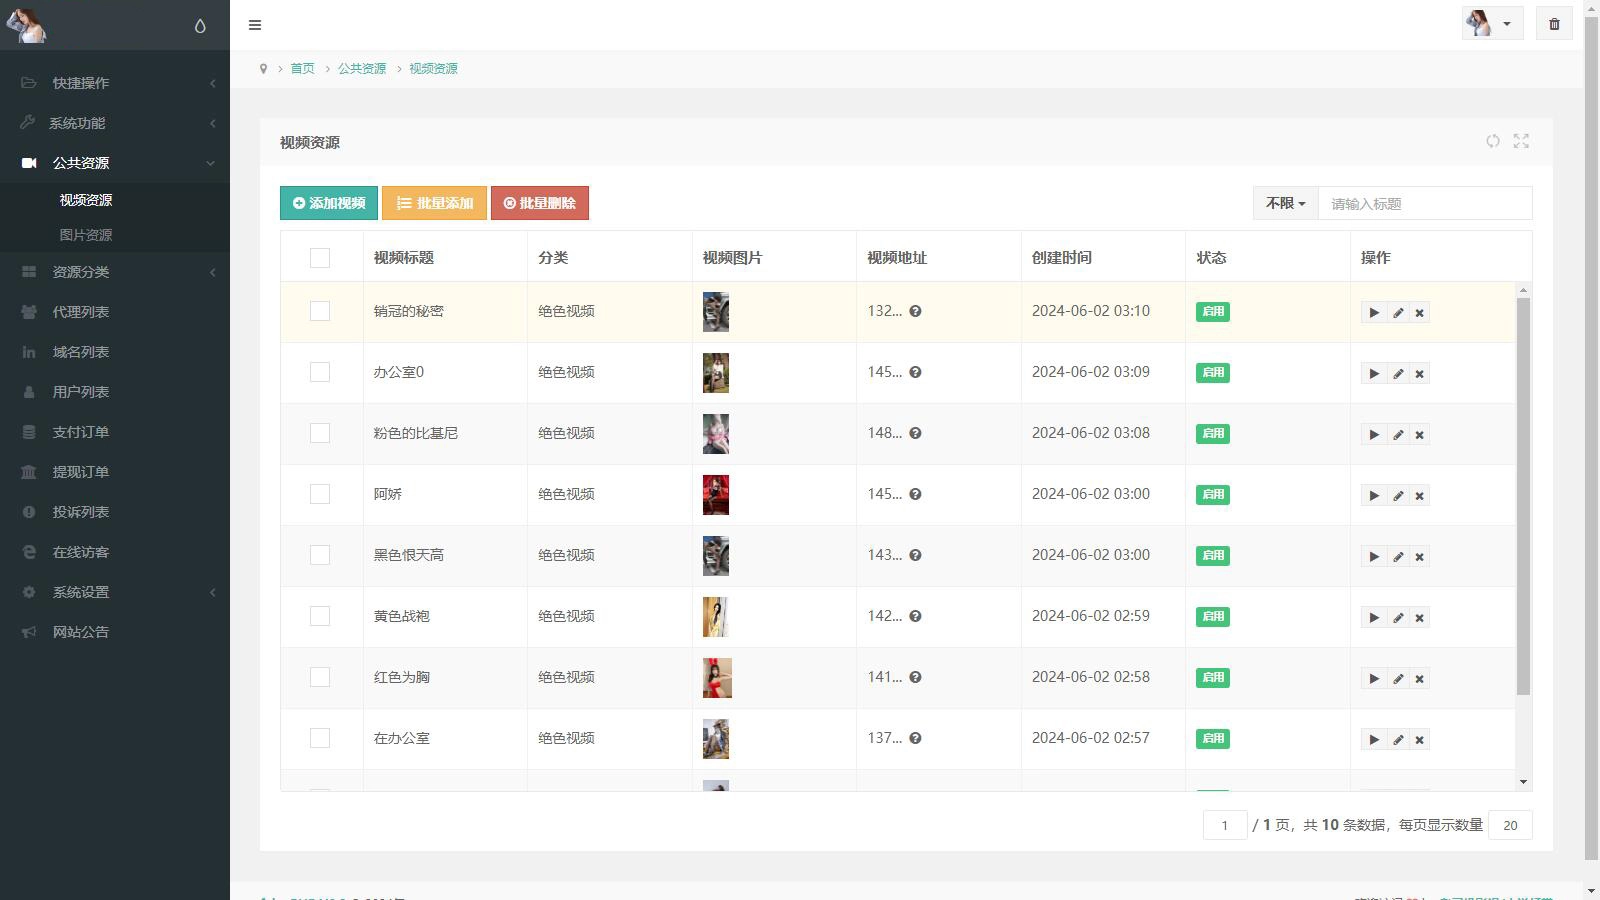Click the refresh icon in panel header
Viewport: 1600px width, 900px height.
click(1493, 142)
